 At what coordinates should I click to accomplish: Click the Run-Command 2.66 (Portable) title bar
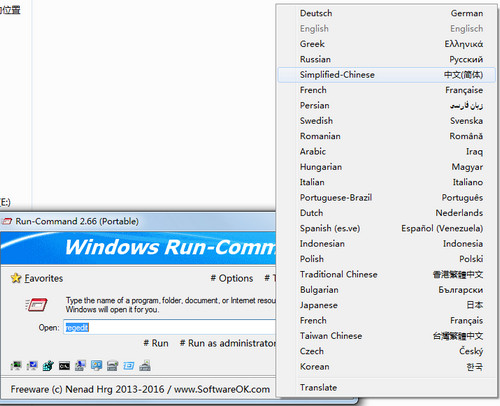tap(138, 221)
